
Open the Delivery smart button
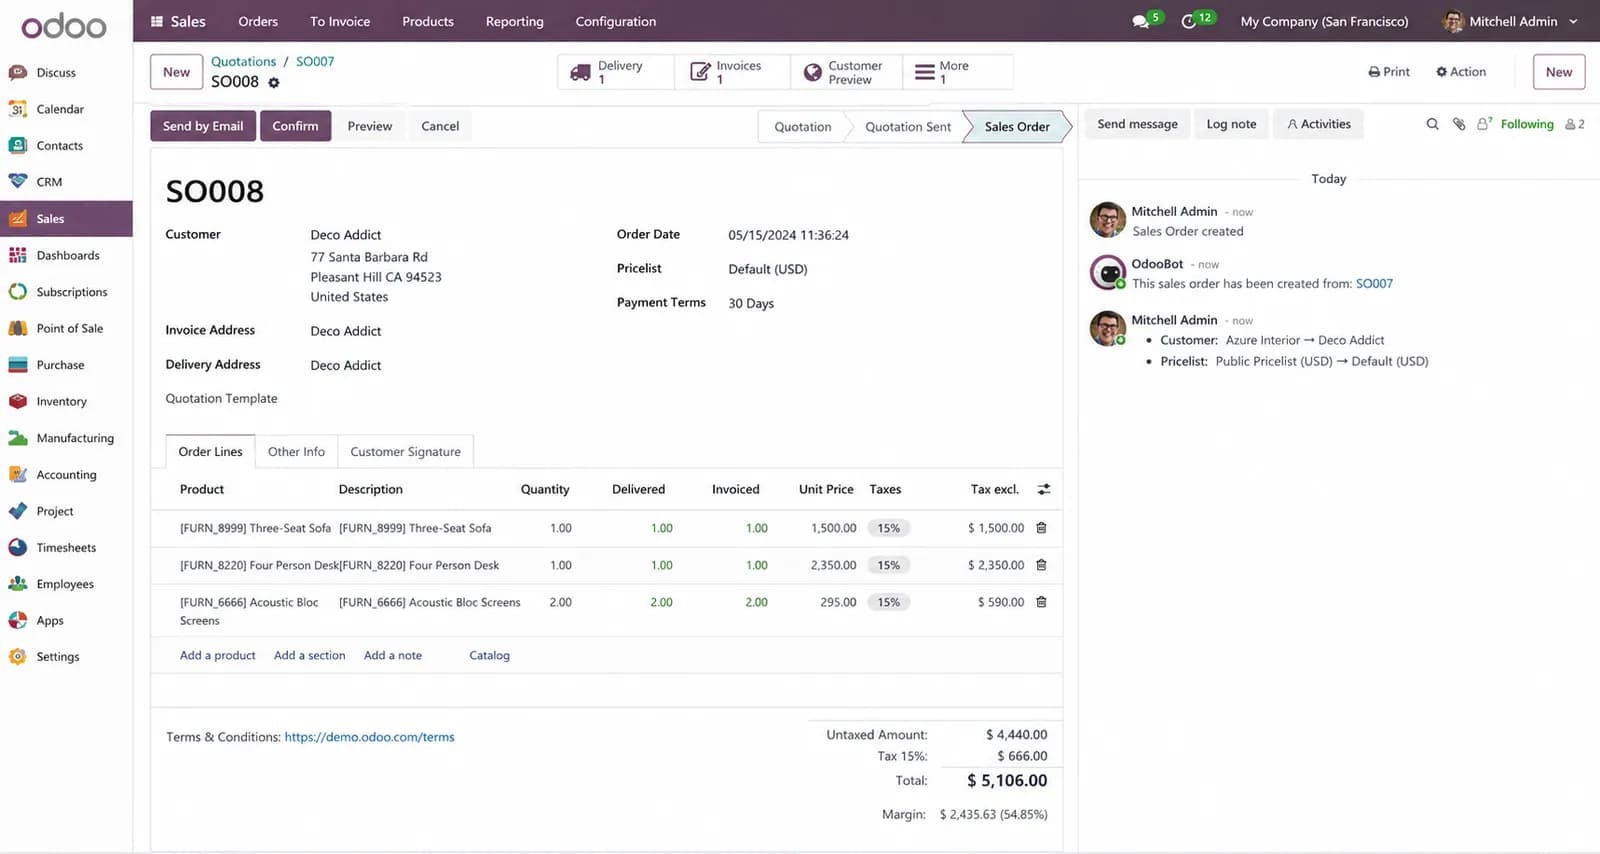coord(616,72)
